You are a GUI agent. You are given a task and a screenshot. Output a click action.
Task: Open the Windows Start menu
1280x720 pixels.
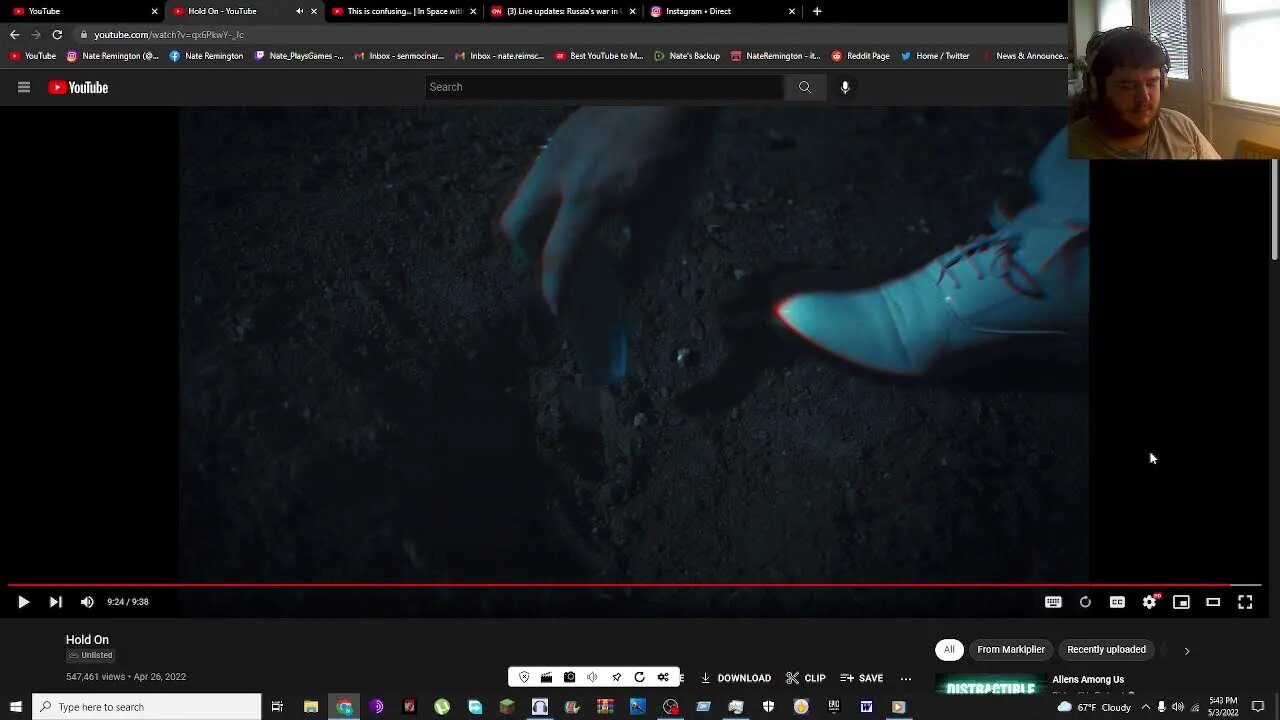point(15,707)
